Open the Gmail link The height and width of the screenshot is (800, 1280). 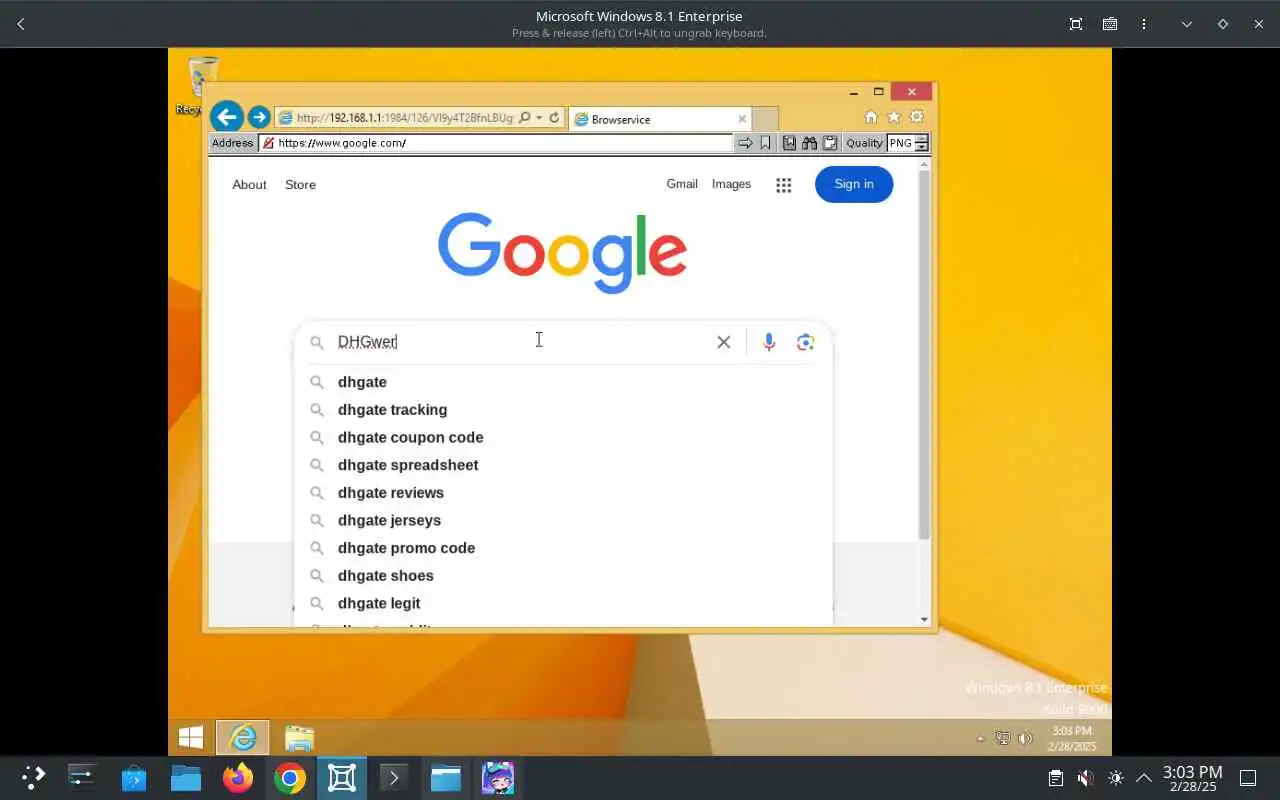(682, 184)
